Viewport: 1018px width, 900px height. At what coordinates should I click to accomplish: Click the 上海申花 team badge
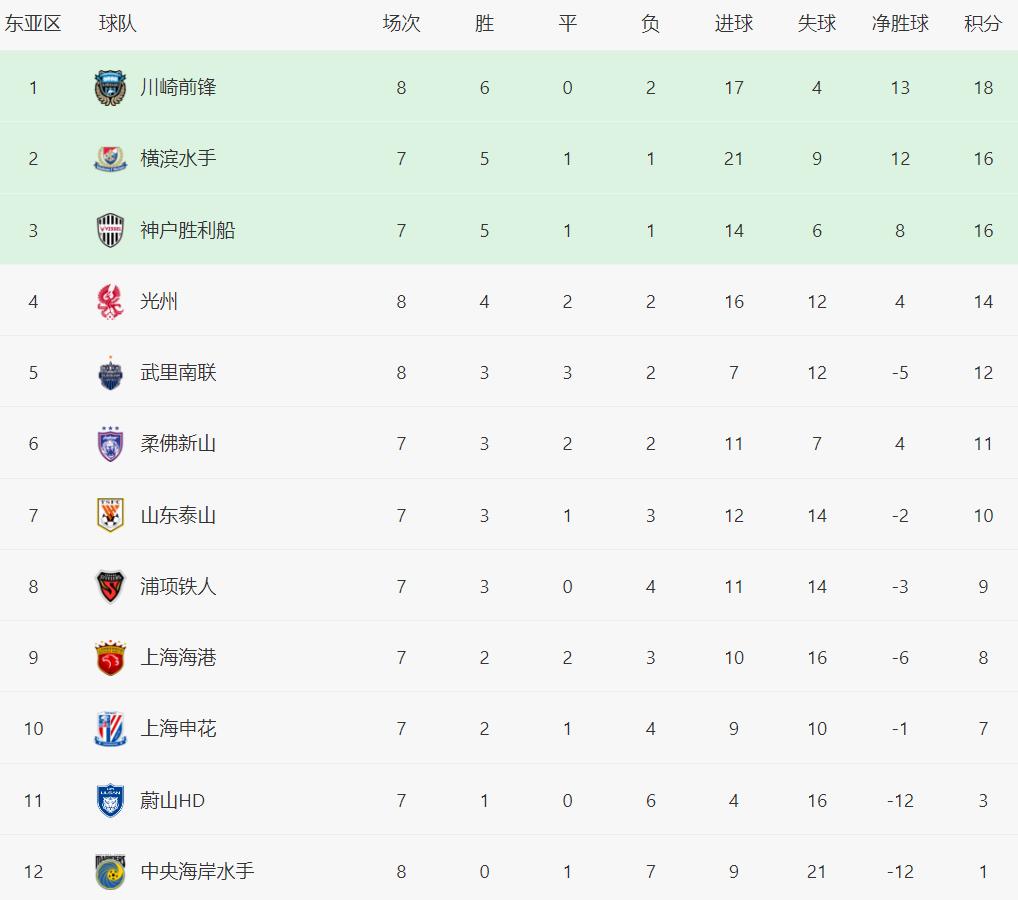[x=110, y=729]
